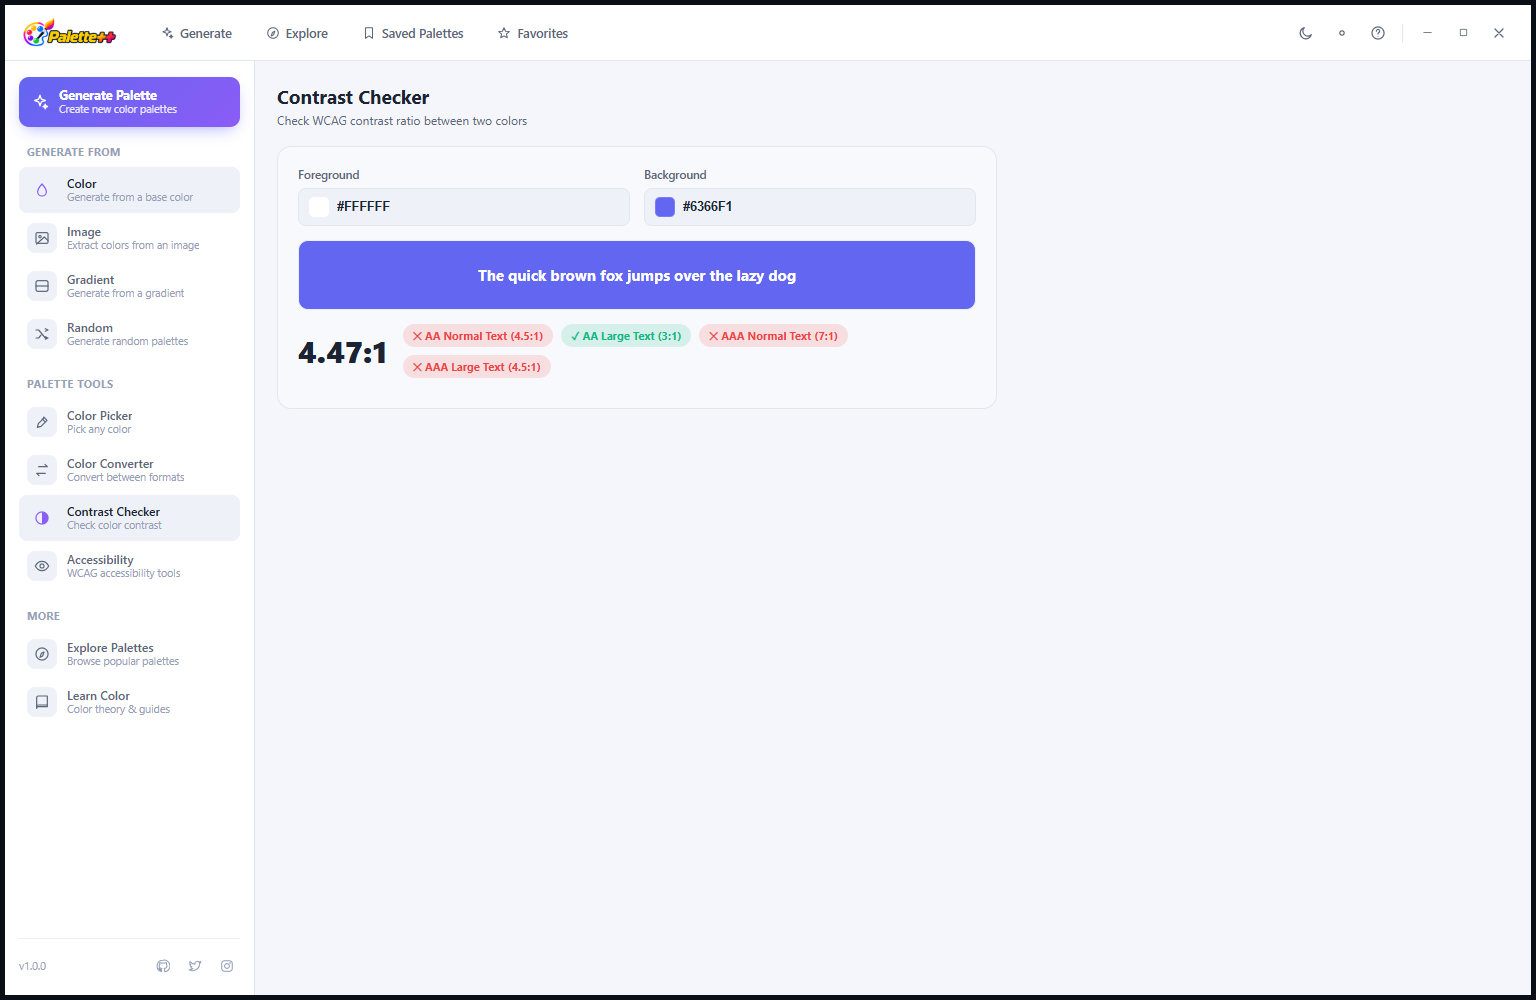Open the Accessibility eye icon tool
The width and height of the screenshot is (1536, 1000).
click(42, 566)
